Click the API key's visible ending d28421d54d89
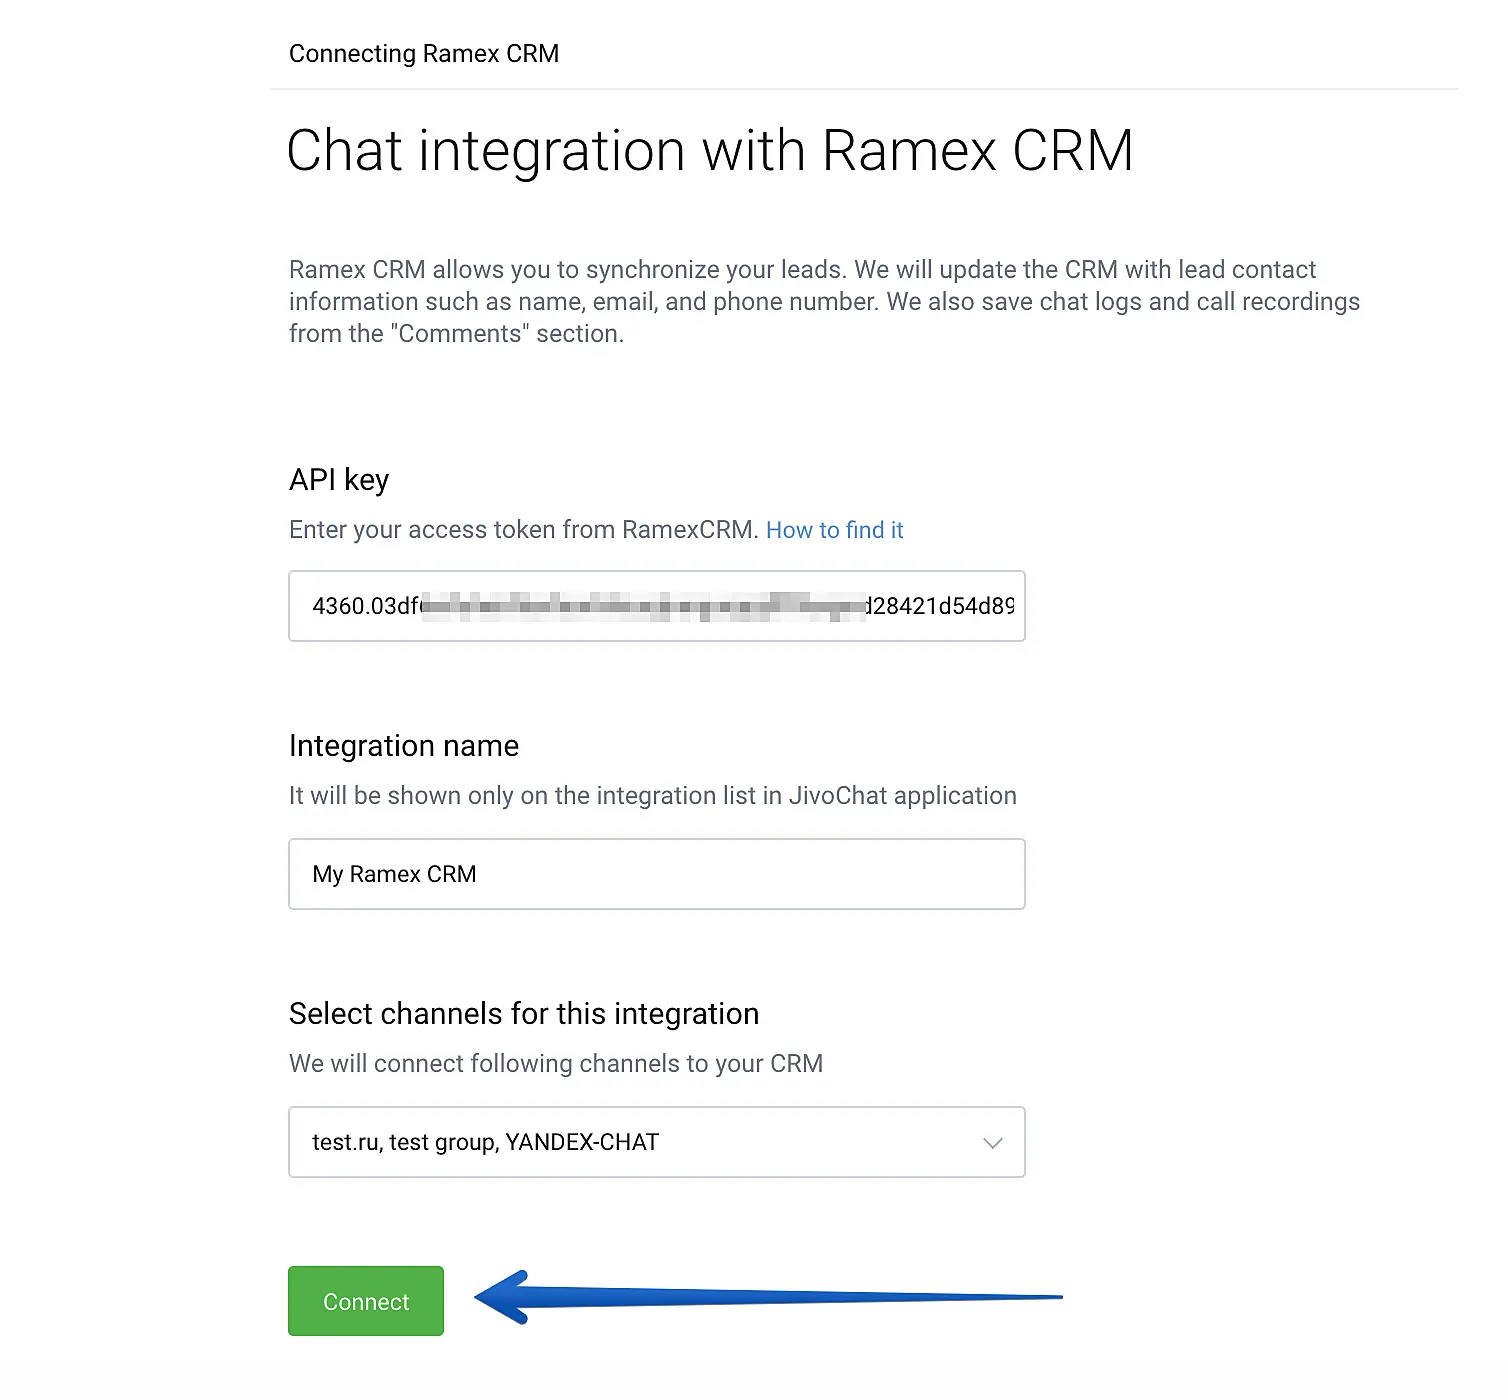Viewport: 1508px width, 1400px height. pos(940,606)
